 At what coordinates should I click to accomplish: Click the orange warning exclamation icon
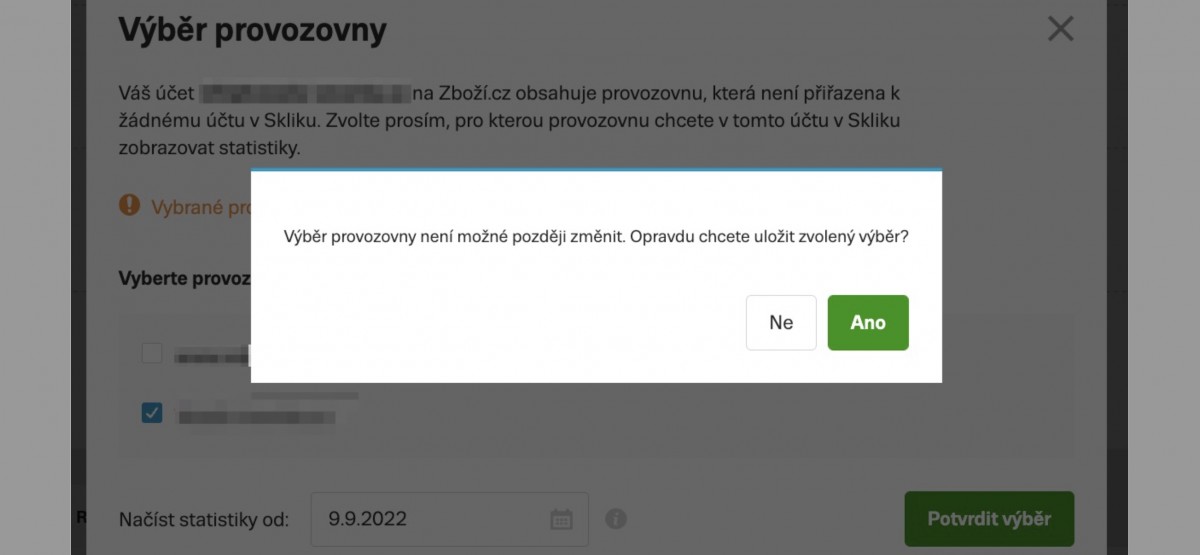[129, 206]
